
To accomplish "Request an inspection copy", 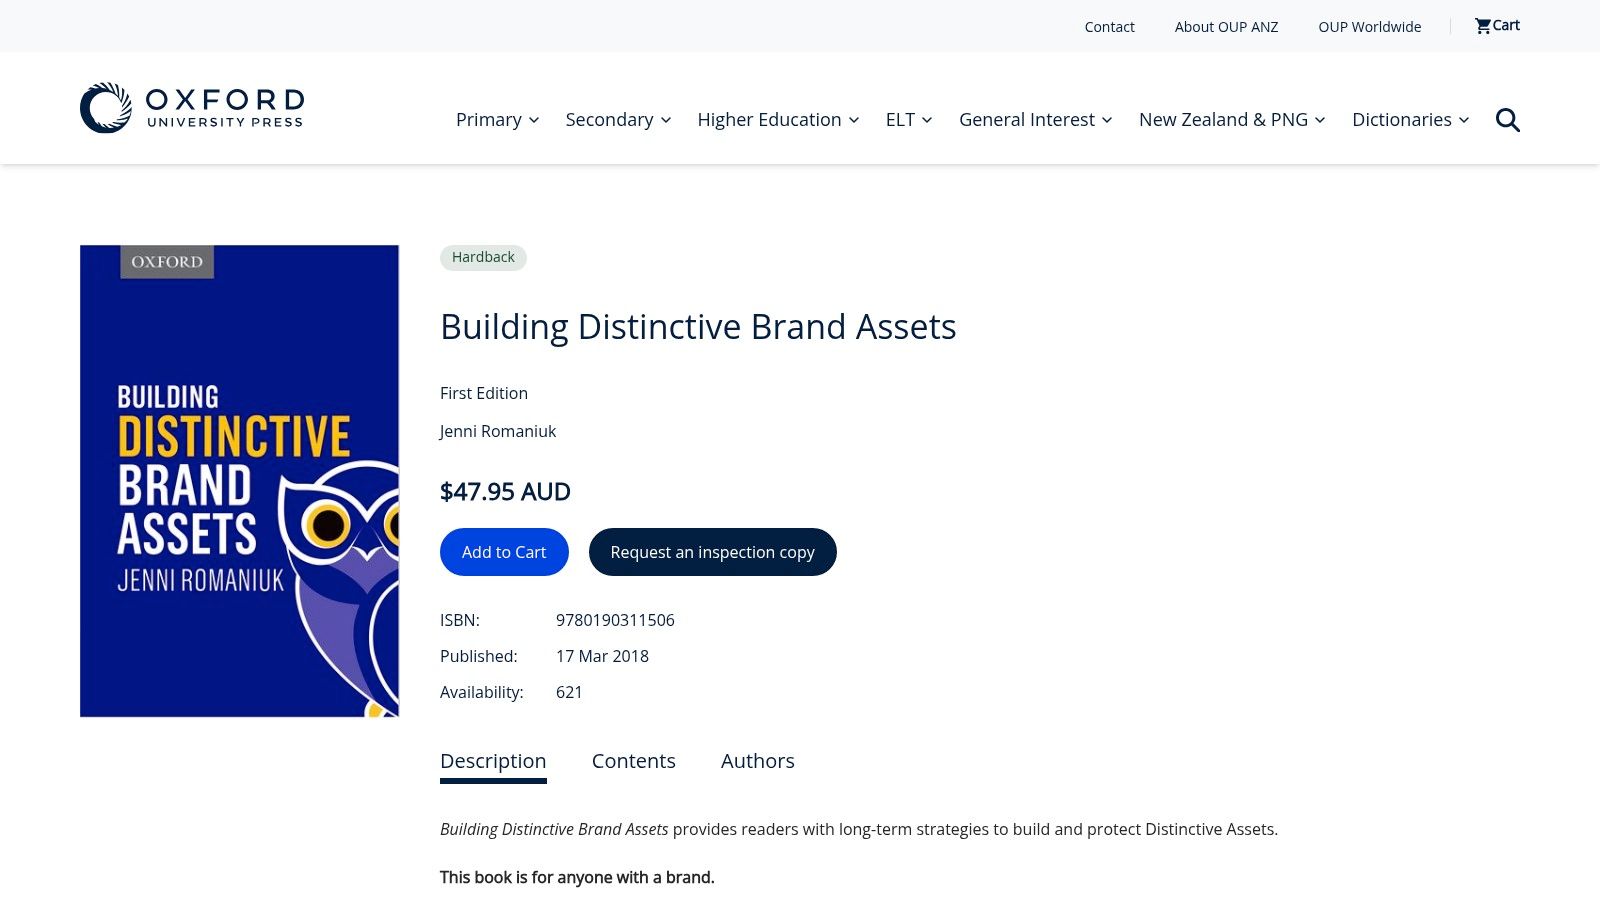I will tap(713, 552).
